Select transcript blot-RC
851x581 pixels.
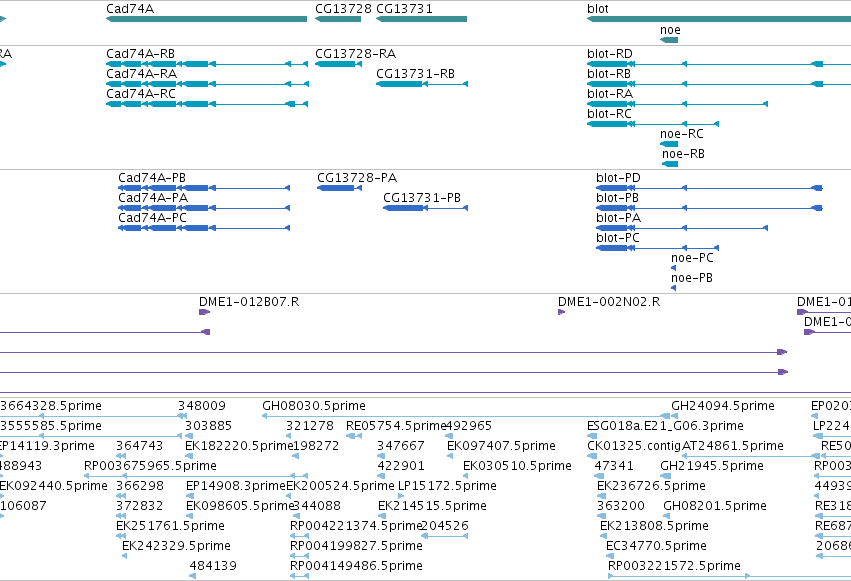pos(609,114)
